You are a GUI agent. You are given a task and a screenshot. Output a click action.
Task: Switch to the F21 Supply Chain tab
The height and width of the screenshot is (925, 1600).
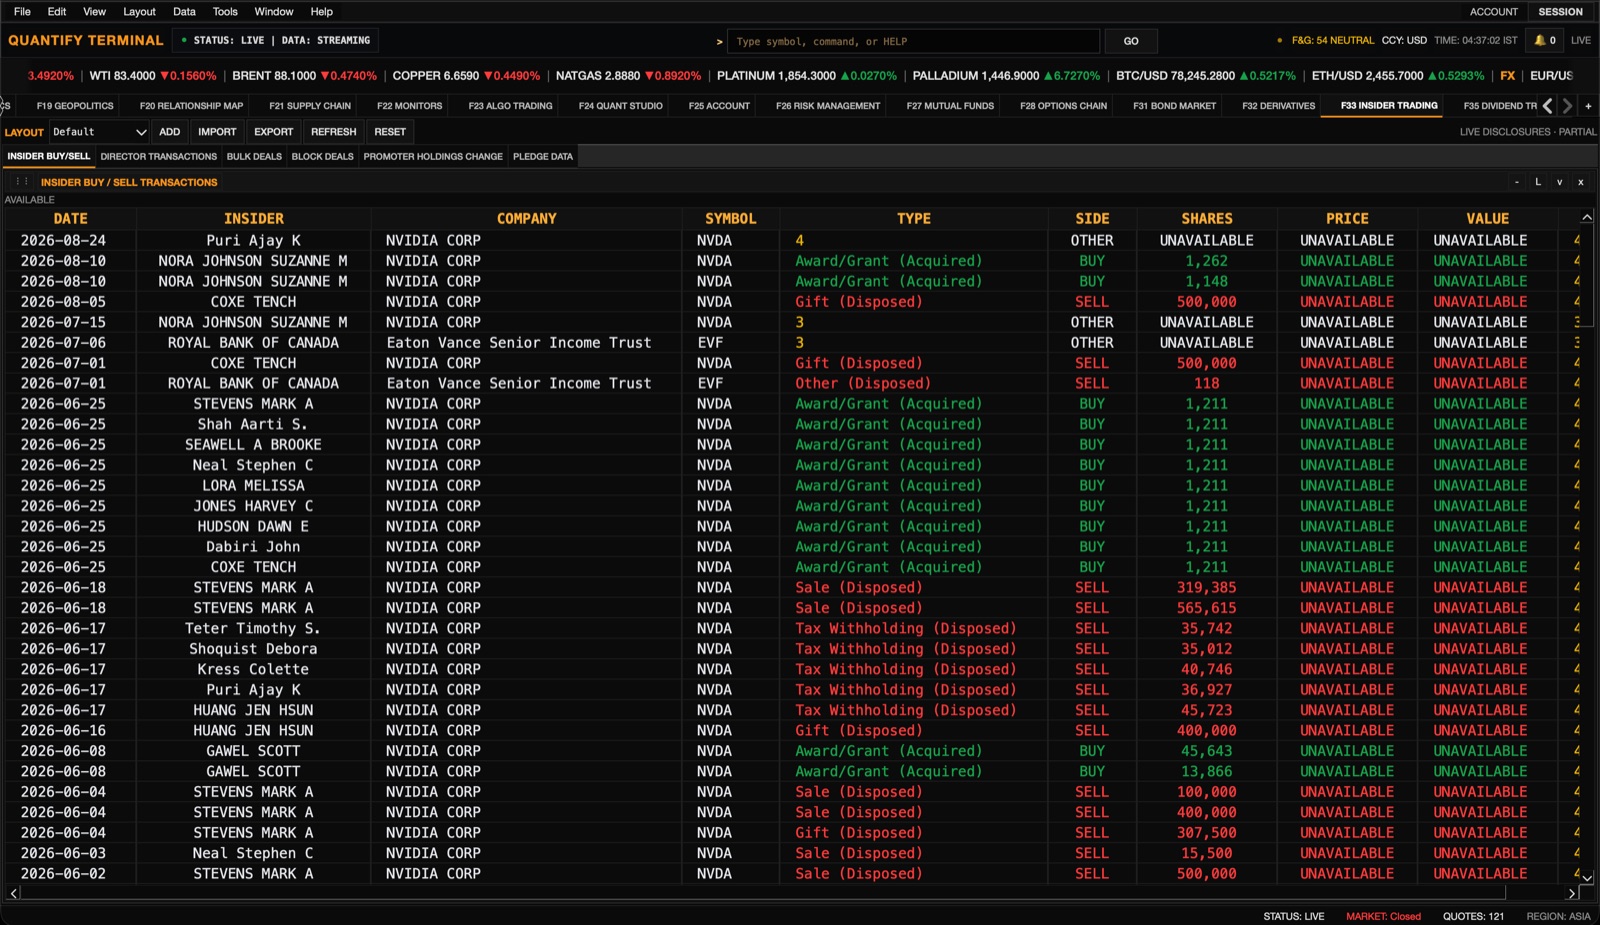(x=310, y=106)
